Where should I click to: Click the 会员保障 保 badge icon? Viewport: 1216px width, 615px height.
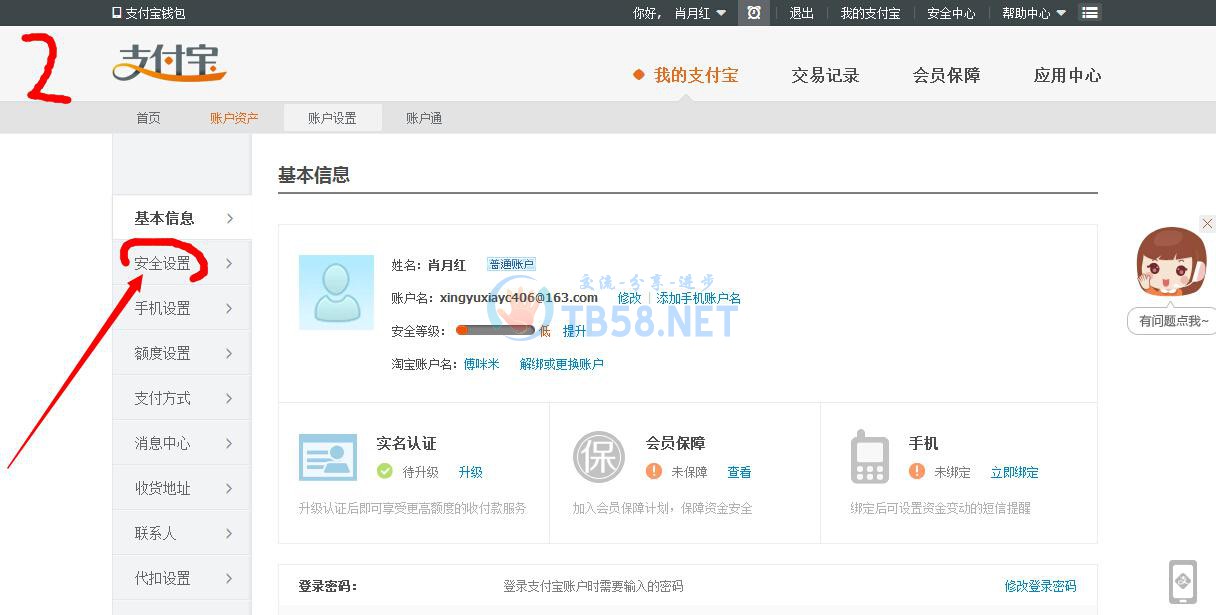pyautogui.click(x=599, y=457)
